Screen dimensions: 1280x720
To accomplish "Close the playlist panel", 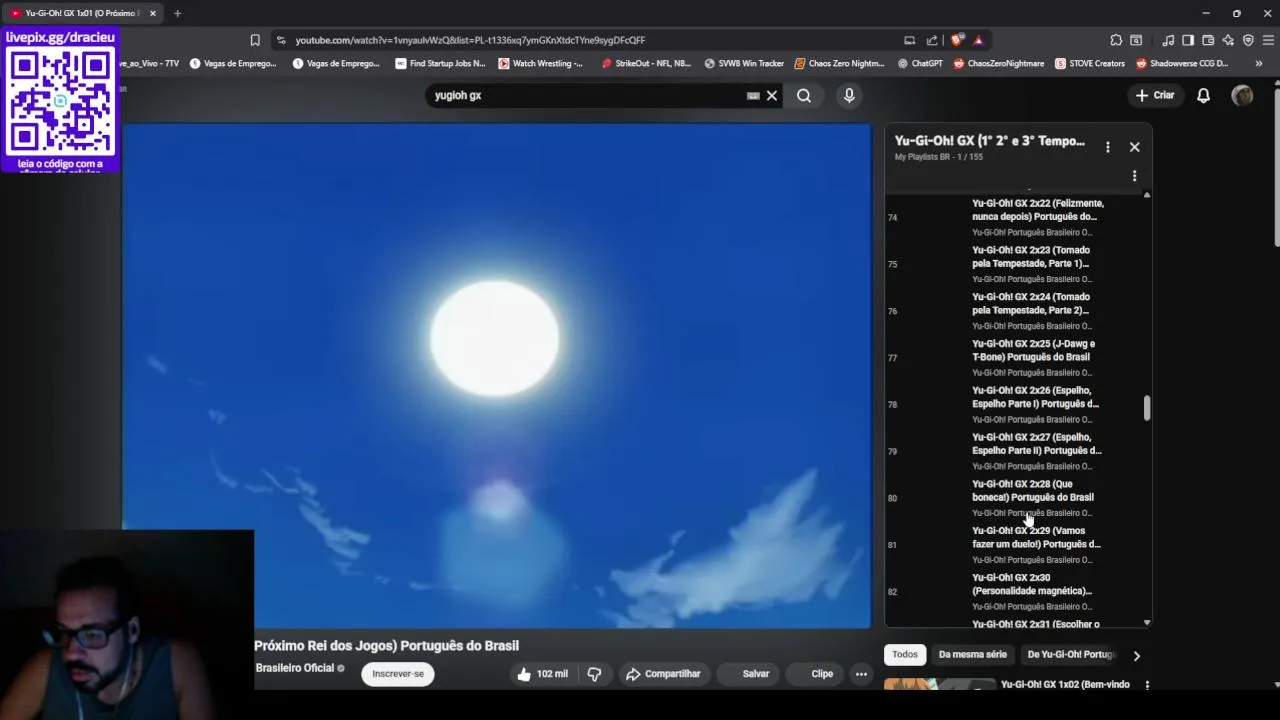I will coord(1134,147).
